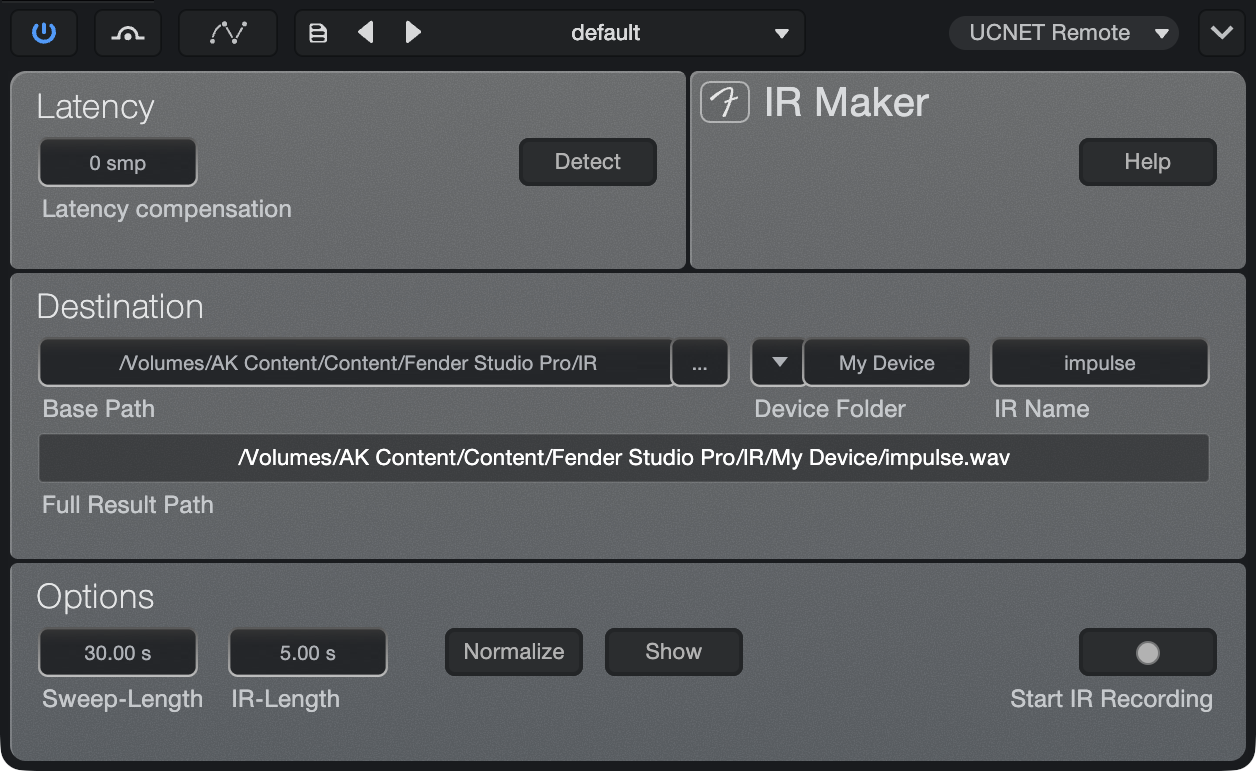The width and height of the screenshot is (1256, 771).
Task: Click the Base Path field
Action: [356, 363]
